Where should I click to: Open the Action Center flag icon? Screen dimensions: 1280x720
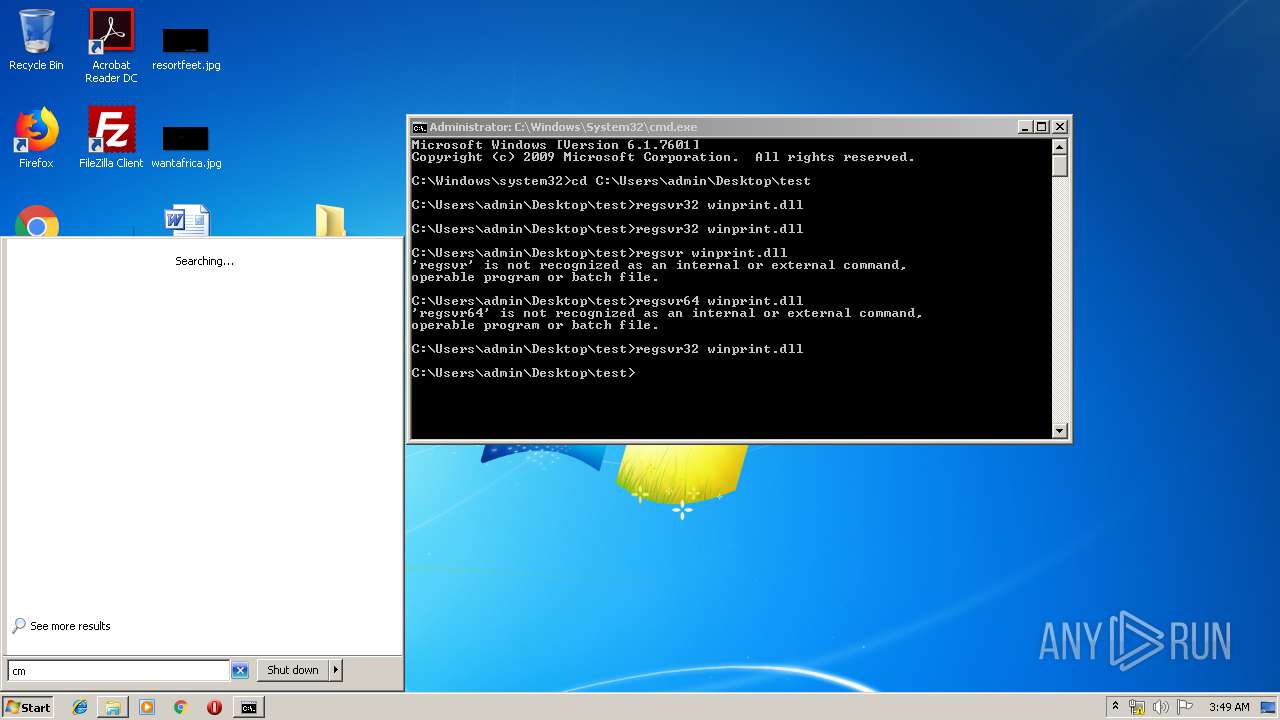tap(1185, 707)
